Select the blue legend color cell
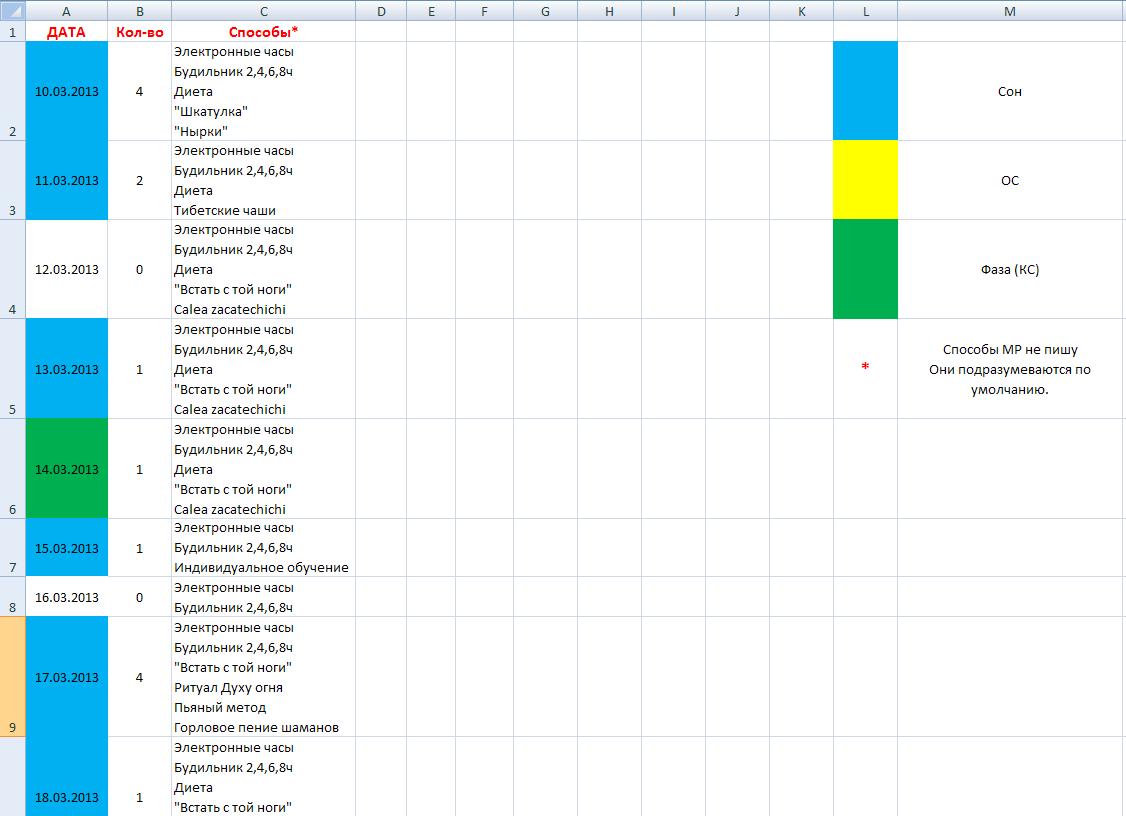1126x816 pixels. coord(865,91)
